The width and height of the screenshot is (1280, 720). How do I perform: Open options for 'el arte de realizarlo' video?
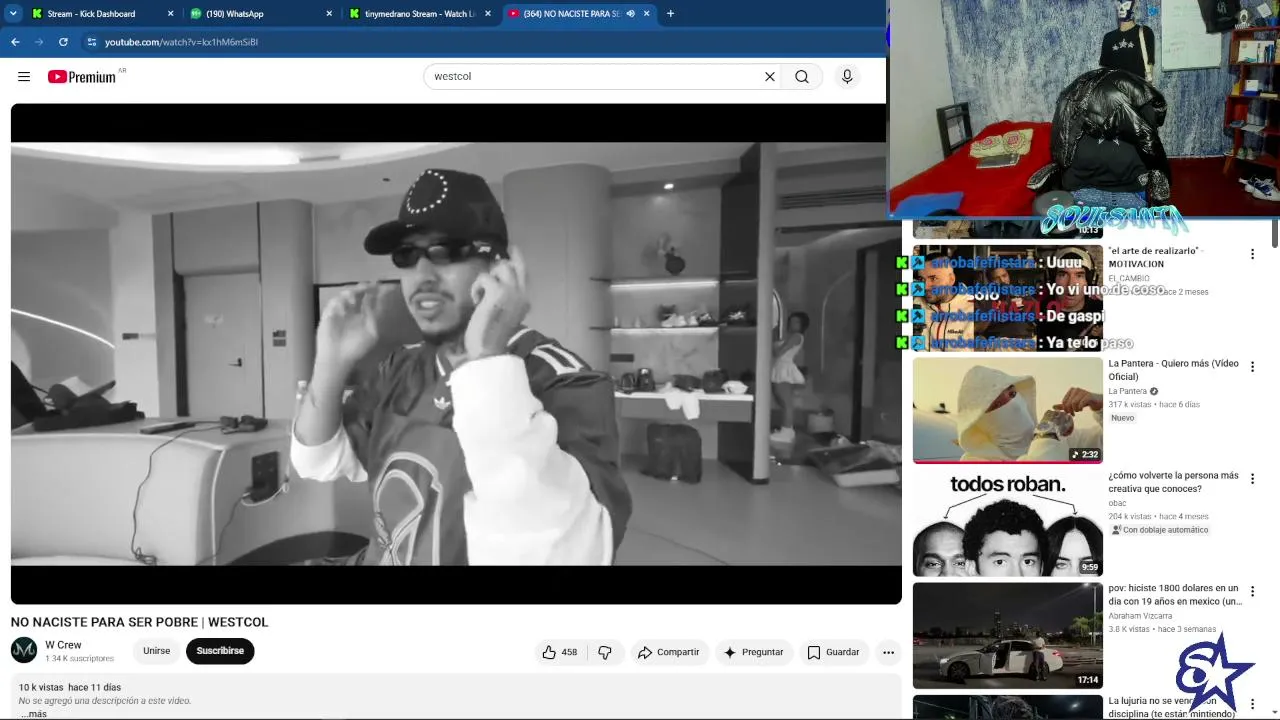tap(1252, 255)
